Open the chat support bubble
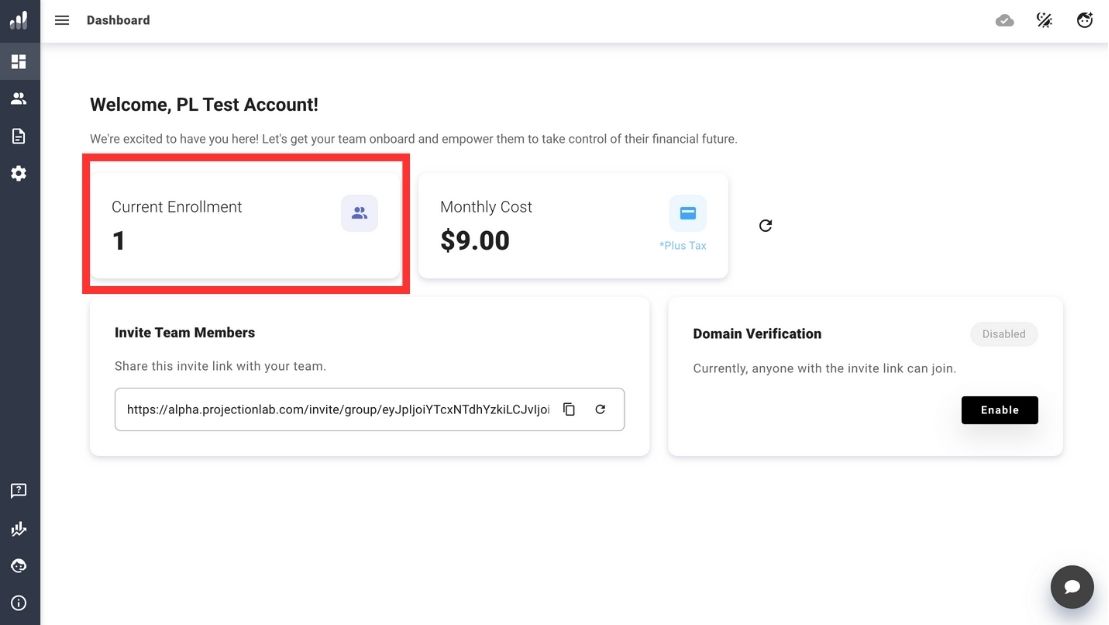The image size is (1109, 625). (x=1071, y=587)
